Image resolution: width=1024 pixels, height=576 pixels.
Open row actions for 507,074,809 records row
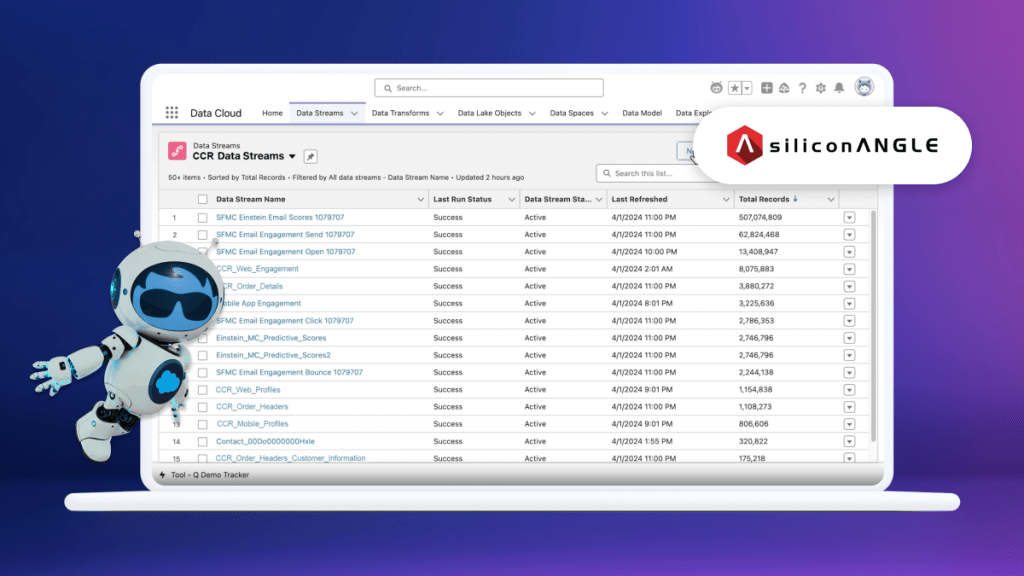point(849,217)
